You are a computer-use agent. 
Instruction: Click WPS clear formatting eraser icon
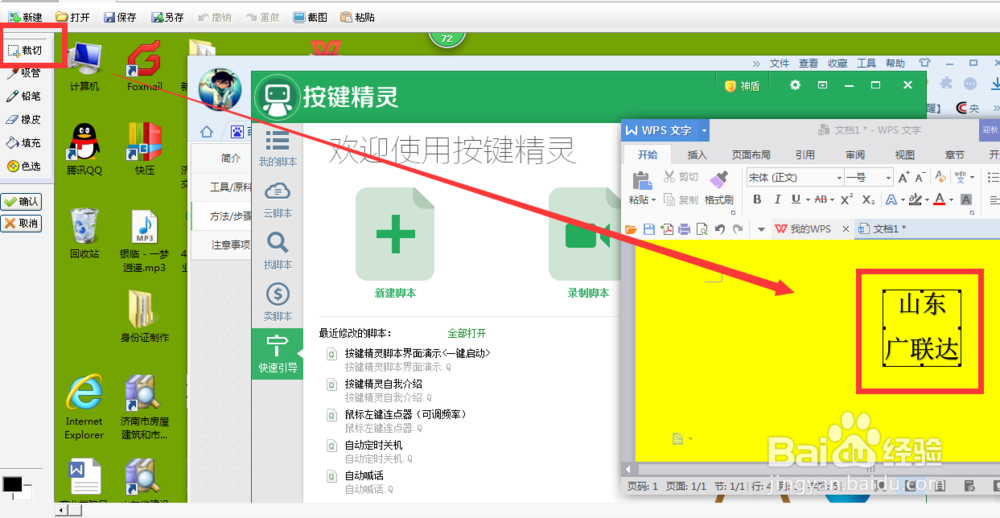point(940,177)
